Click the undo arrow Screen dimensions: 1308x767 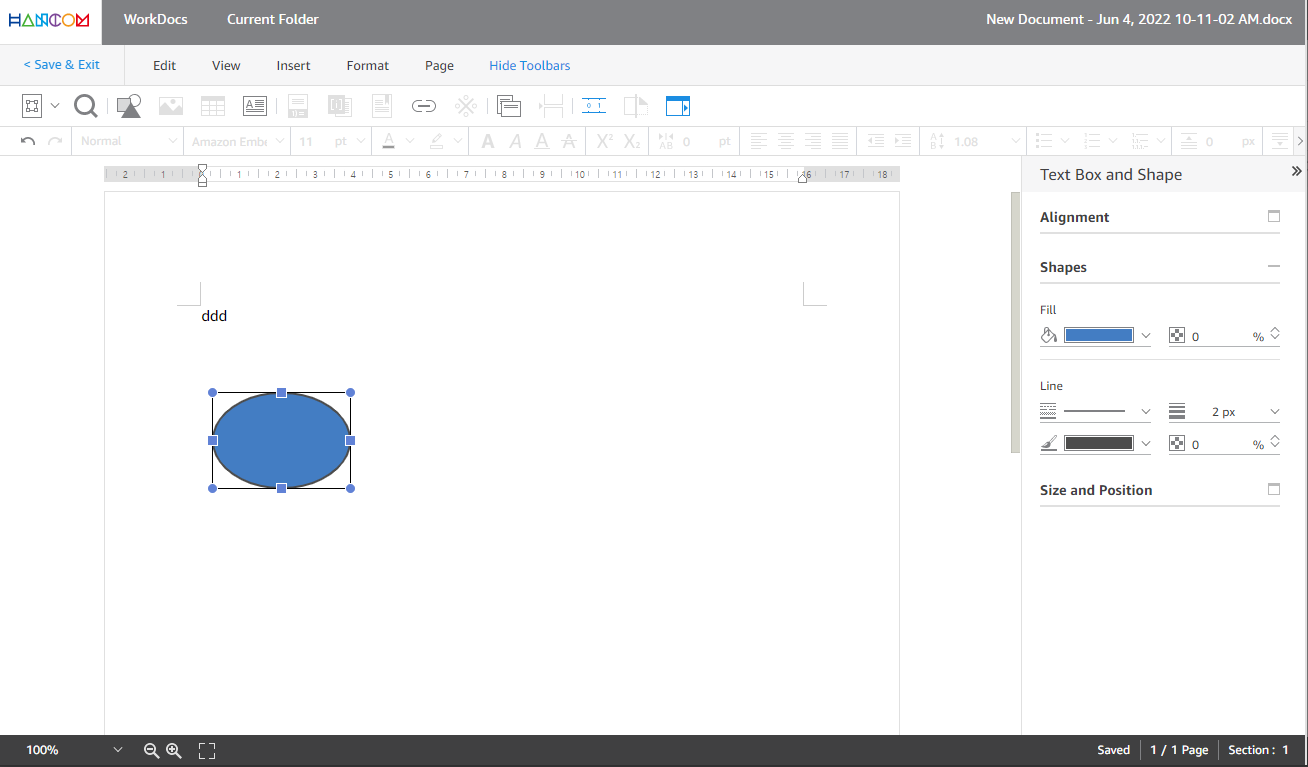tap(28, 141)
